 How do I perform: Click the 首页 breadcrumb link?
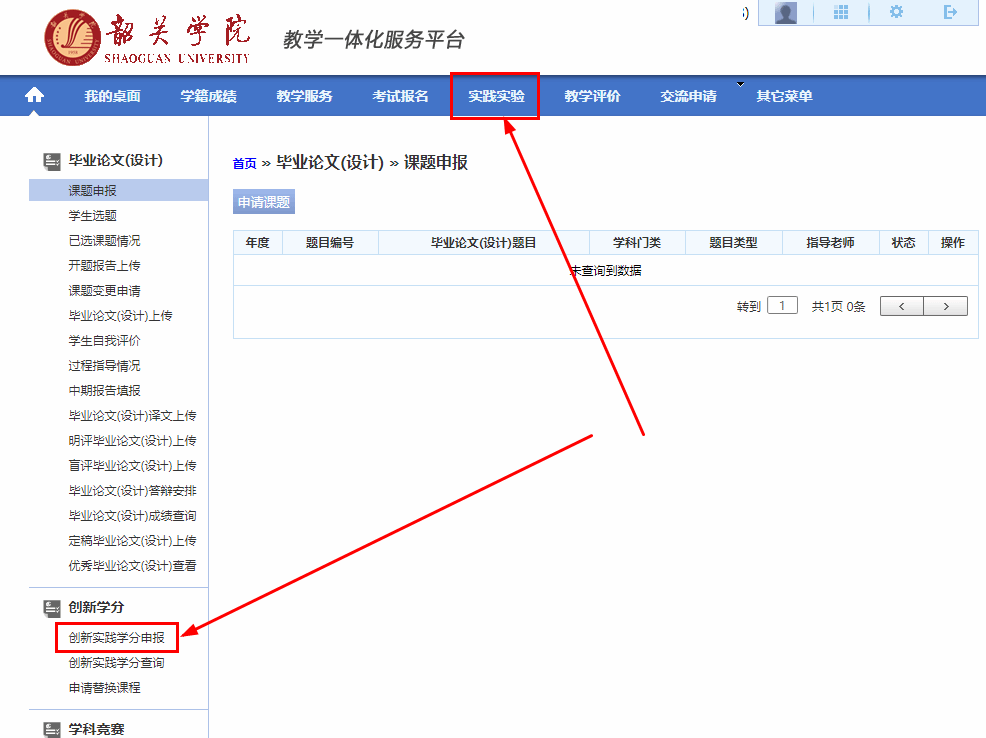[x=244, y=164]
